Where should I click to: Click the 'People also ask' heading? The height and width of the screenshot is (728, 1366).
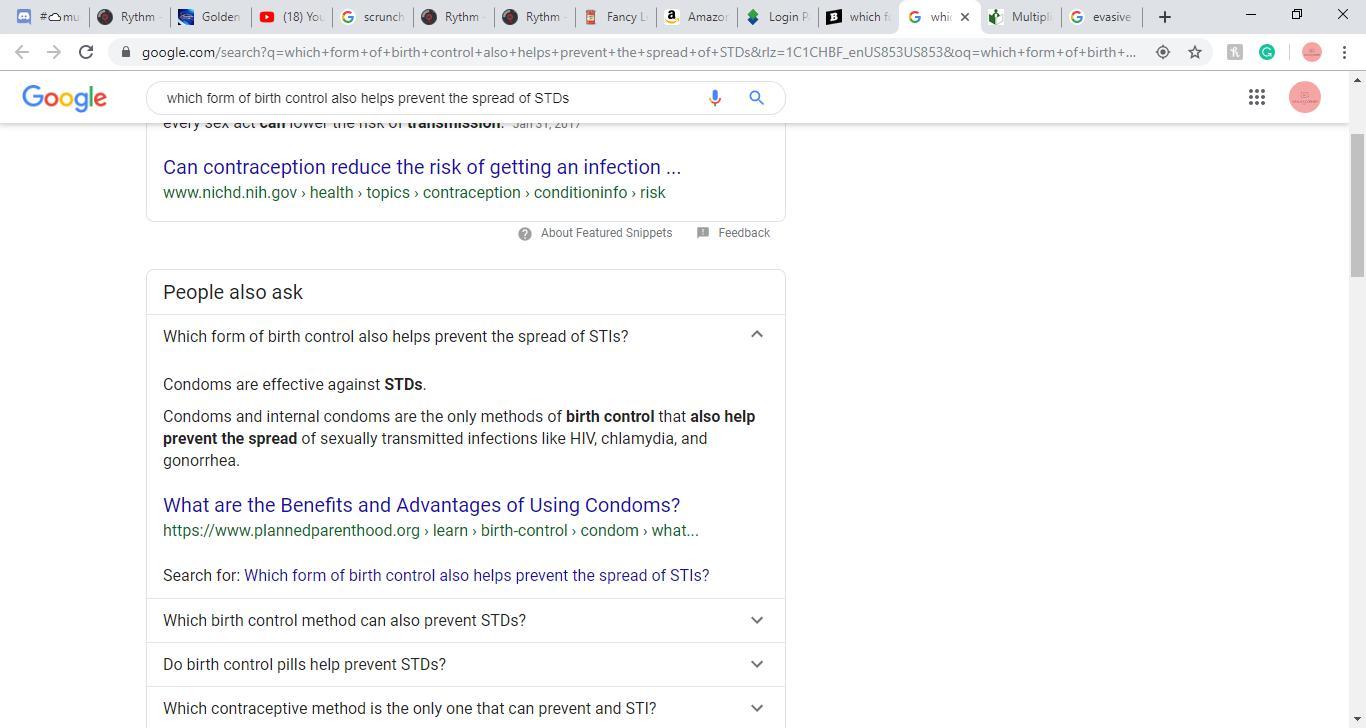pos(233,292)
